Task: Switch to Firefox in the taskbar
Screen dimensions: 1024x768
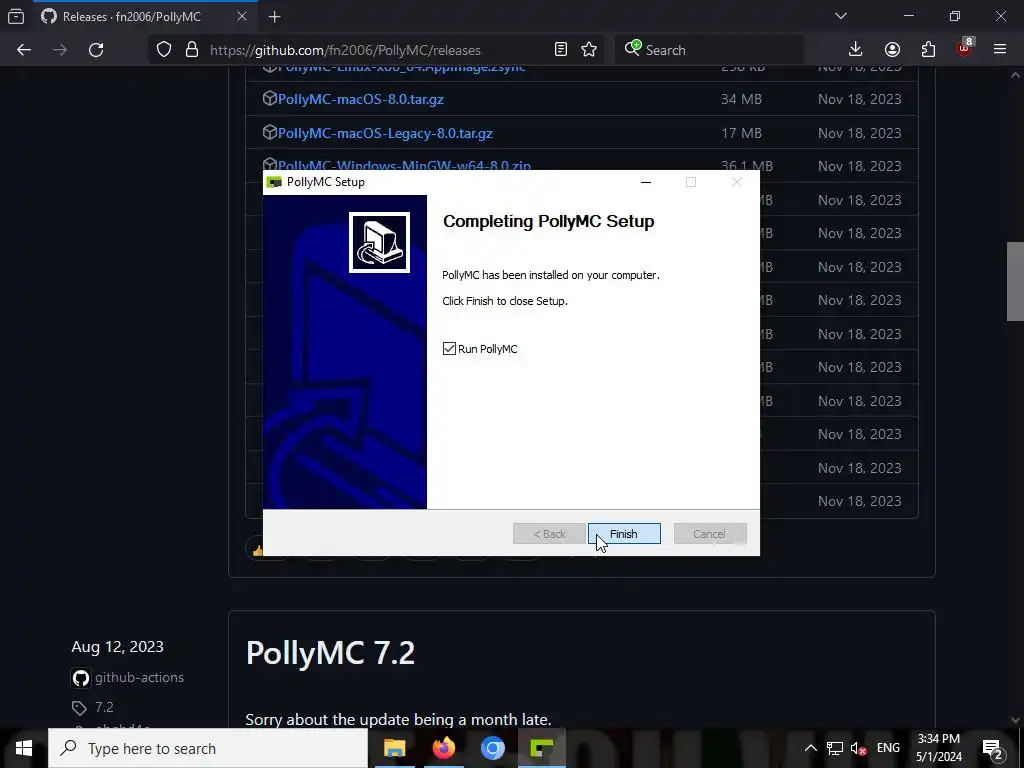Action: pyautogui.click(x=443, y=748)
